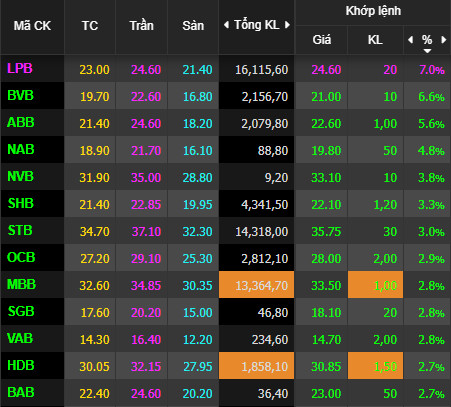451x407 pixels.
Task: Sort by the Mã CK column header
Action: (x=32, y=26)
